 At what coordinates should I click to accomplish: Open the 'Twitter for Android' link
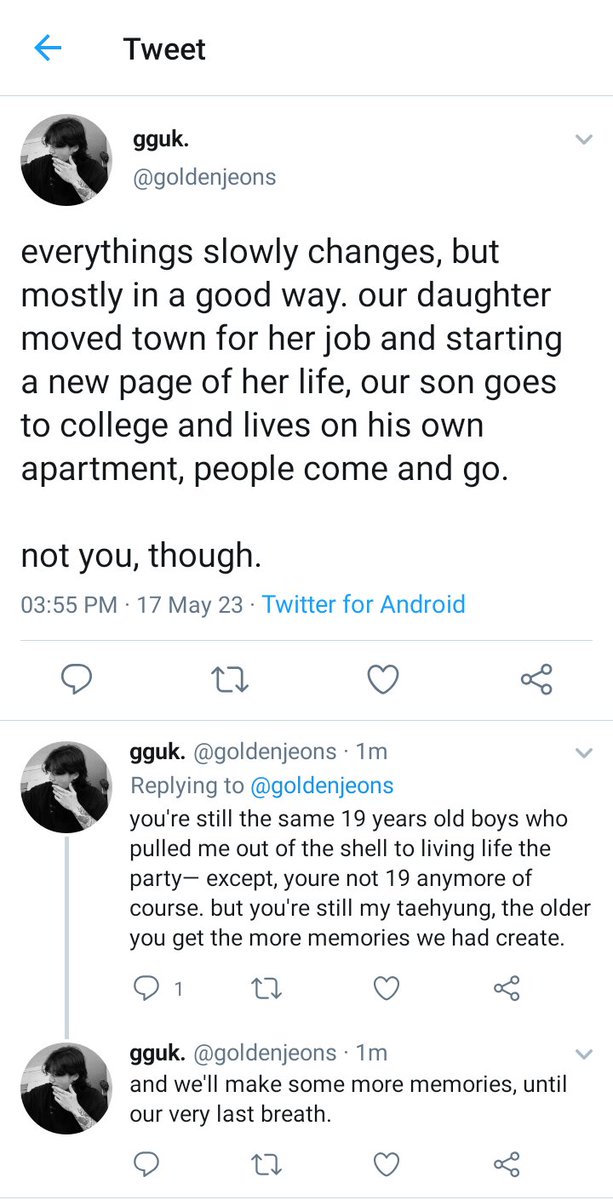pyautogui.click(x=363, y=604)
